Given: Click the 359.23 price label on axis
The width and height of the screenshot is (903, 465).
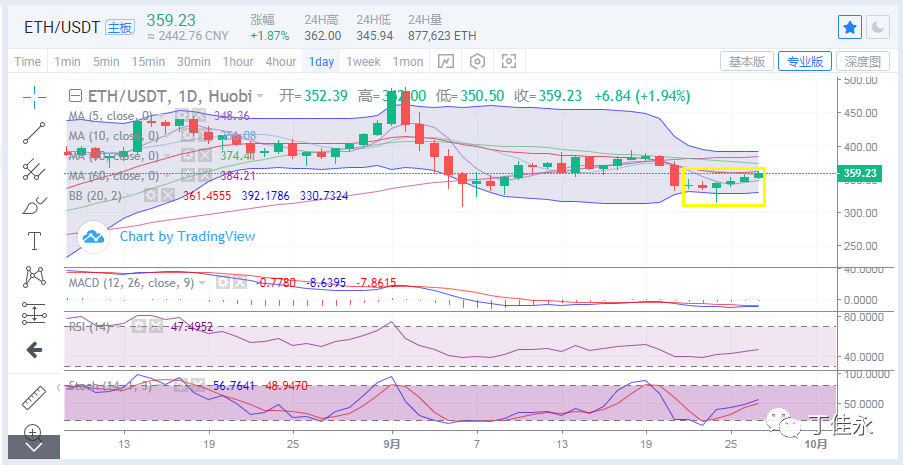Looking at the screenshot, I should coord(859,173).
